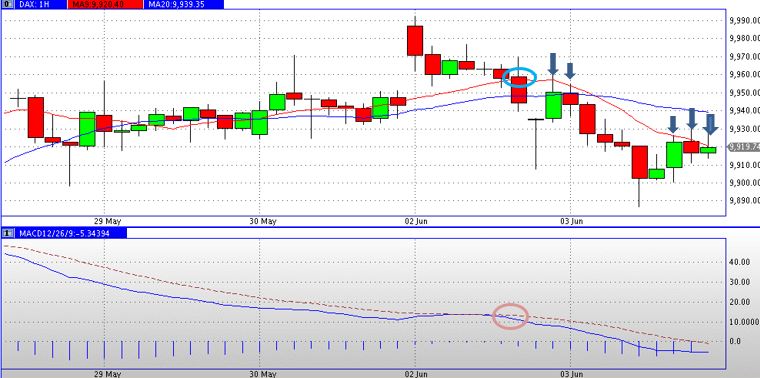Screen dimensions: 760x378
Task: Click the 9,970.00 price axis label
Action: pyautogui.click(x=744, y=57)
